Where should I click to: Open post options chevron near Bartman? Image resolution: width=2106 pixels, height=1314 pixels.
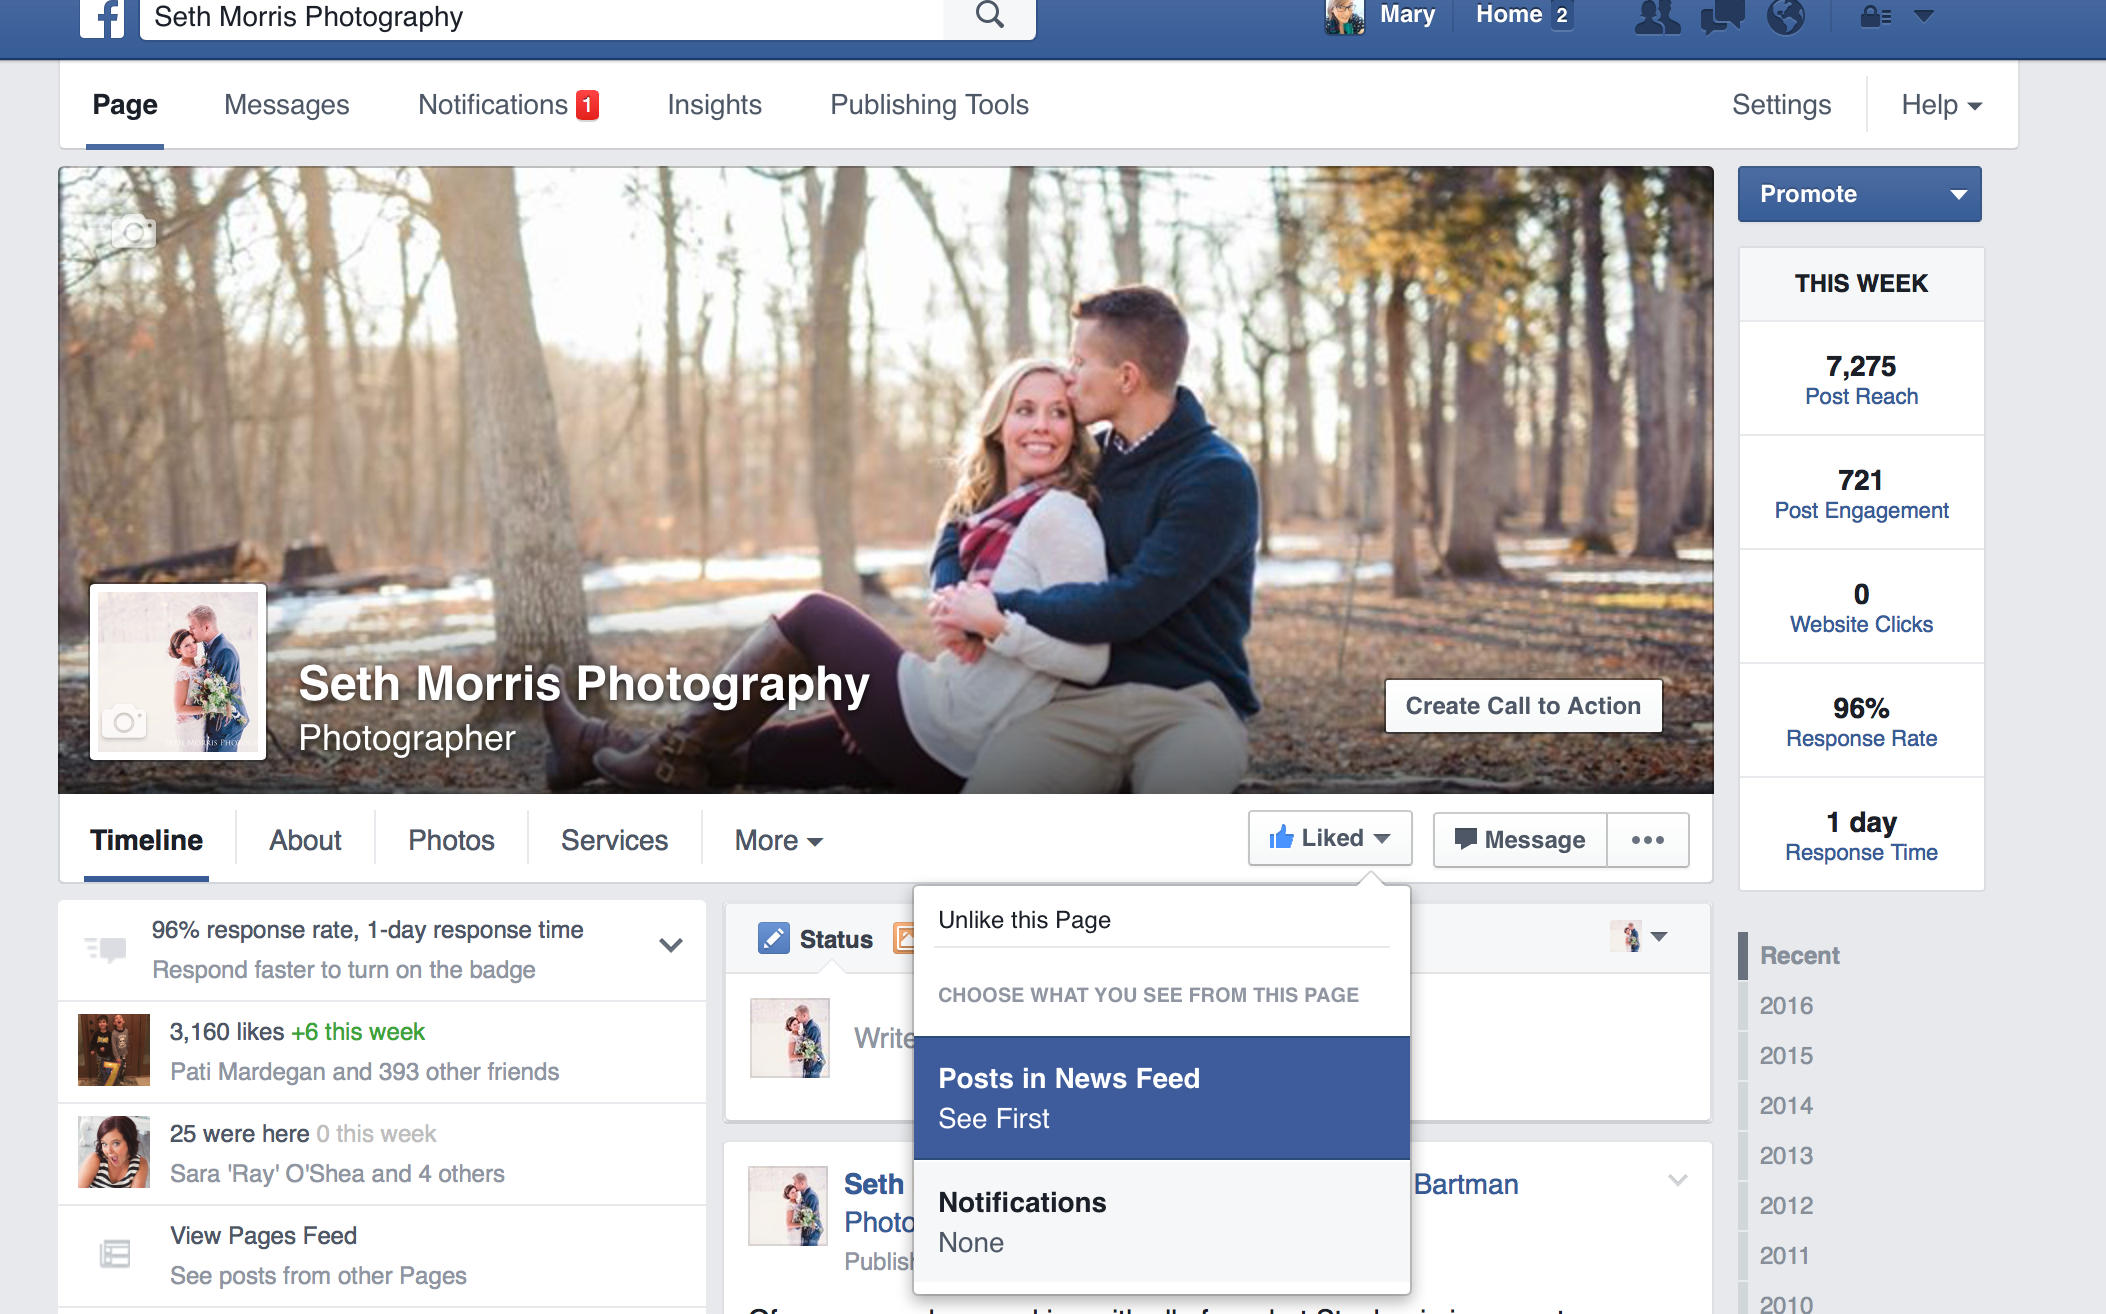[x=1678, y=1180]
